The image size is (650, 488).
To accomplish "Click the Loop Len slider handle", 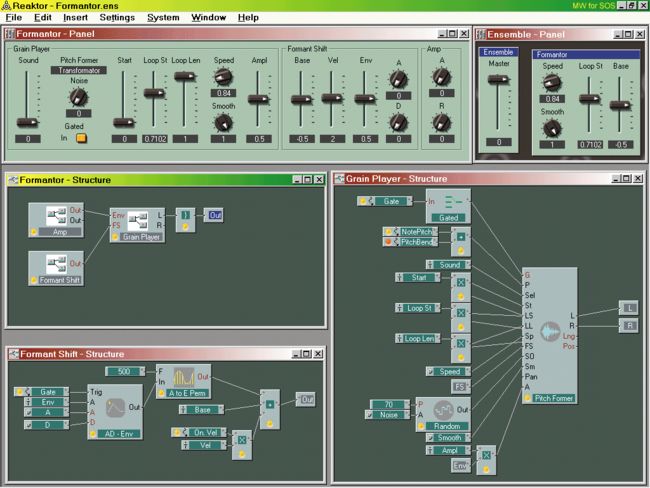I will tap(184, 76).
